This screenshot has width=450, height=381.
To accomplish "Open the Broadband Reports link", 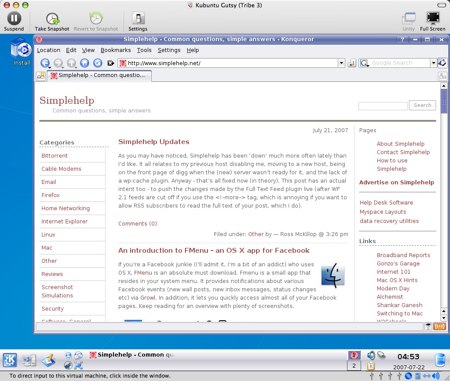I will pos(403,255).
